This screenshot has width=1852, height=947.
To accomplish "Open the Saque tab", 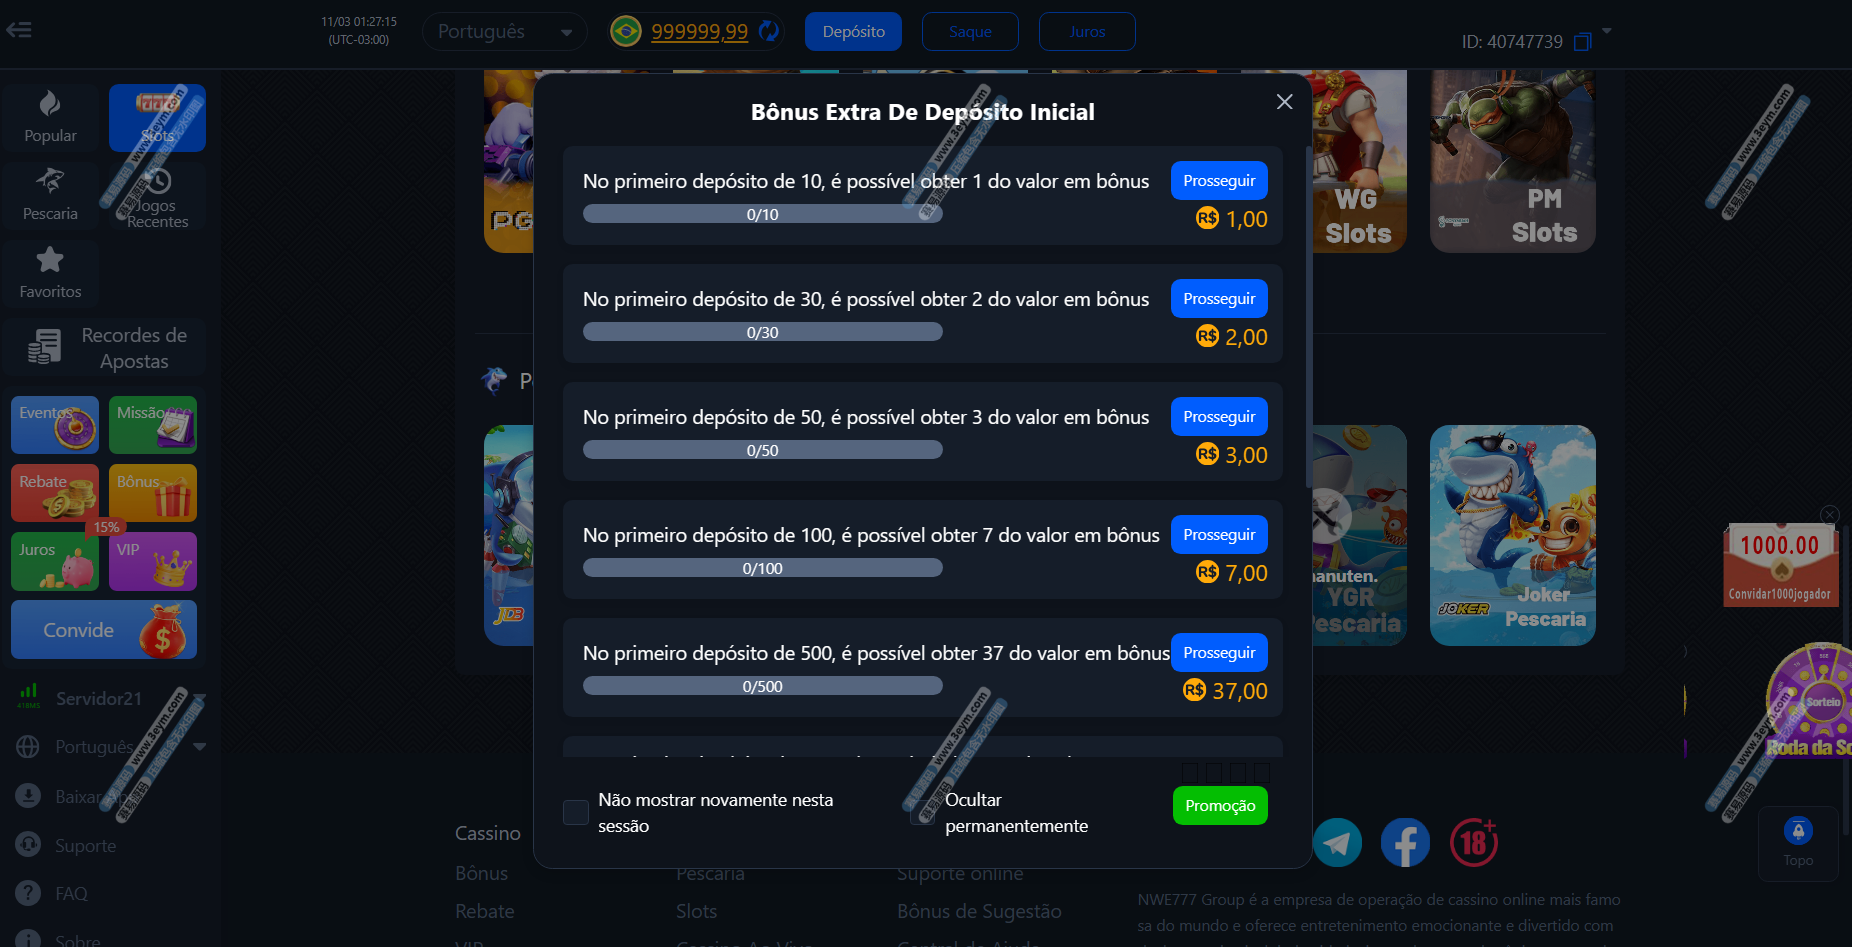I will [970, 31].
